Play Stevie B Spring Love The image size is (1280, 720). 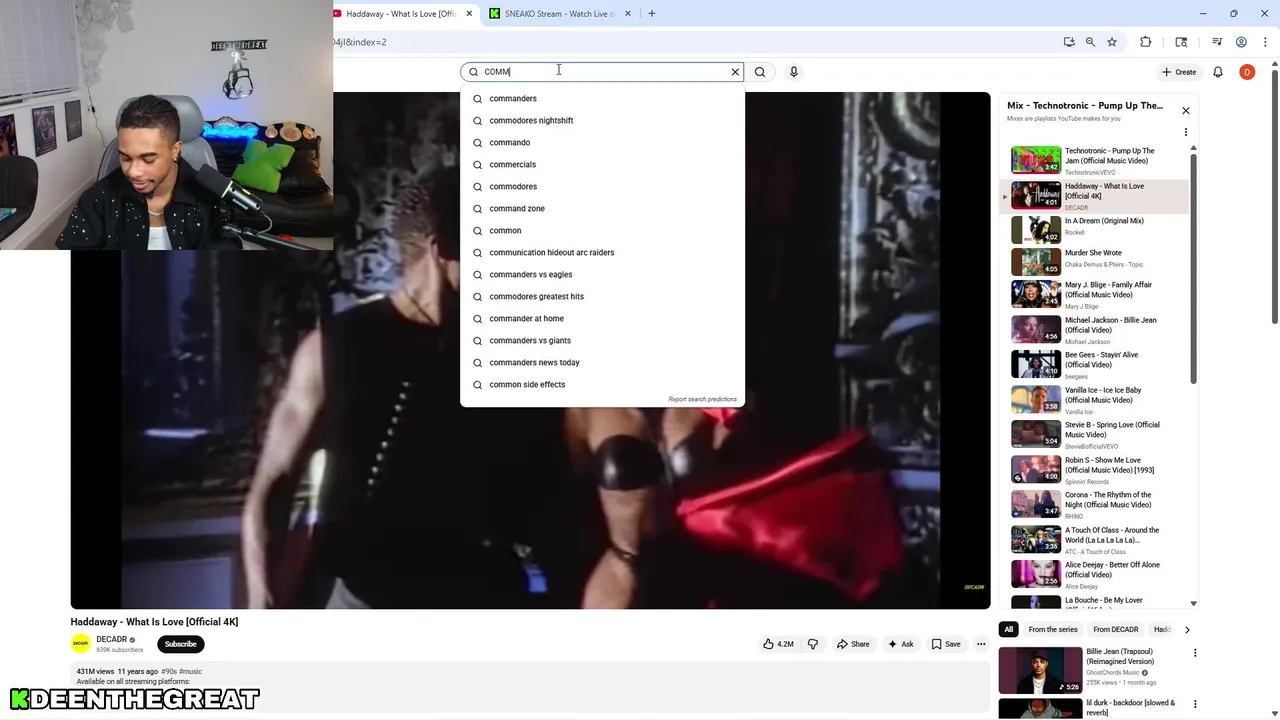tap(1096, 435)
